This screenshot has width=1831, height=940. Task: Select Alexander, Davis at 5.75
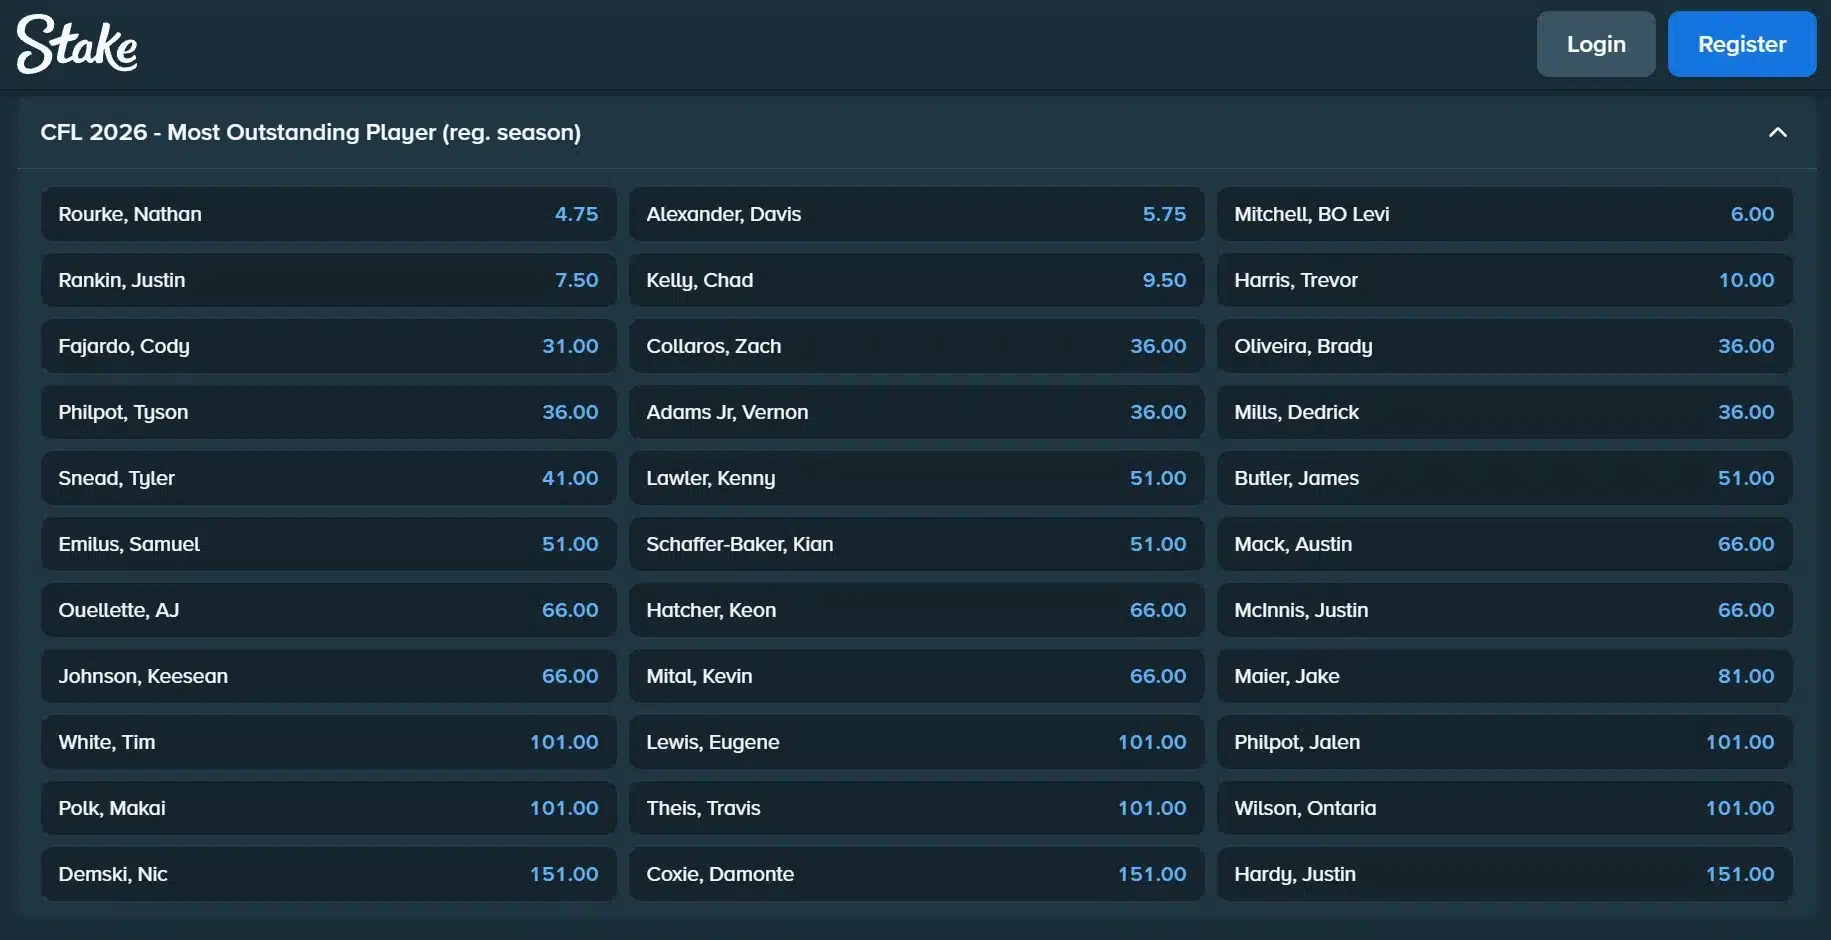(916, 214)
